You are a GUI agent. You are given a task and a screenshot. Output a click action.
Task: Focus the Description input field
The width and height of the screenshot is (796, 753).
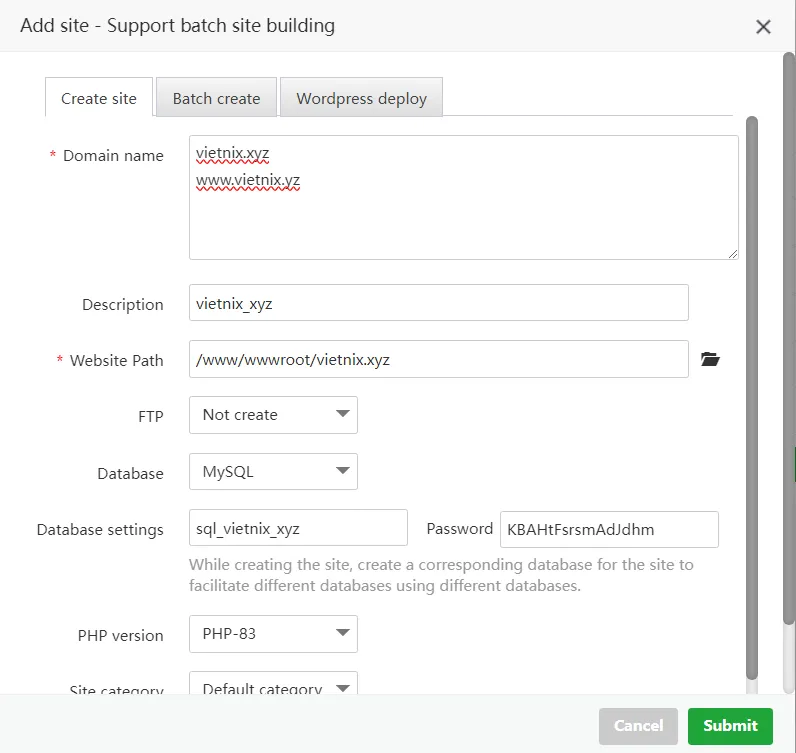click(x=438, y=303)
